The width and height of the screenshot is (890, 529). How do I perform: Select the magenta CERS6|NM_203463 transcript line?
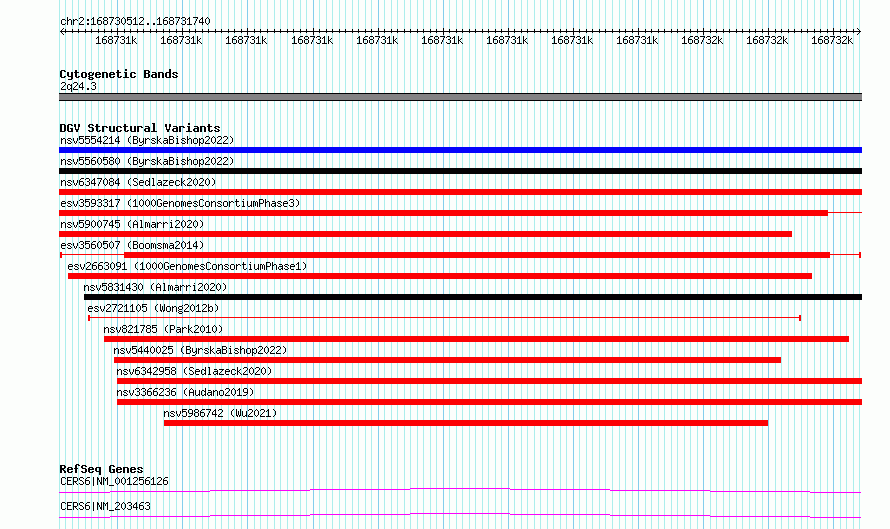pyautogui.click(x=460, y=515)
